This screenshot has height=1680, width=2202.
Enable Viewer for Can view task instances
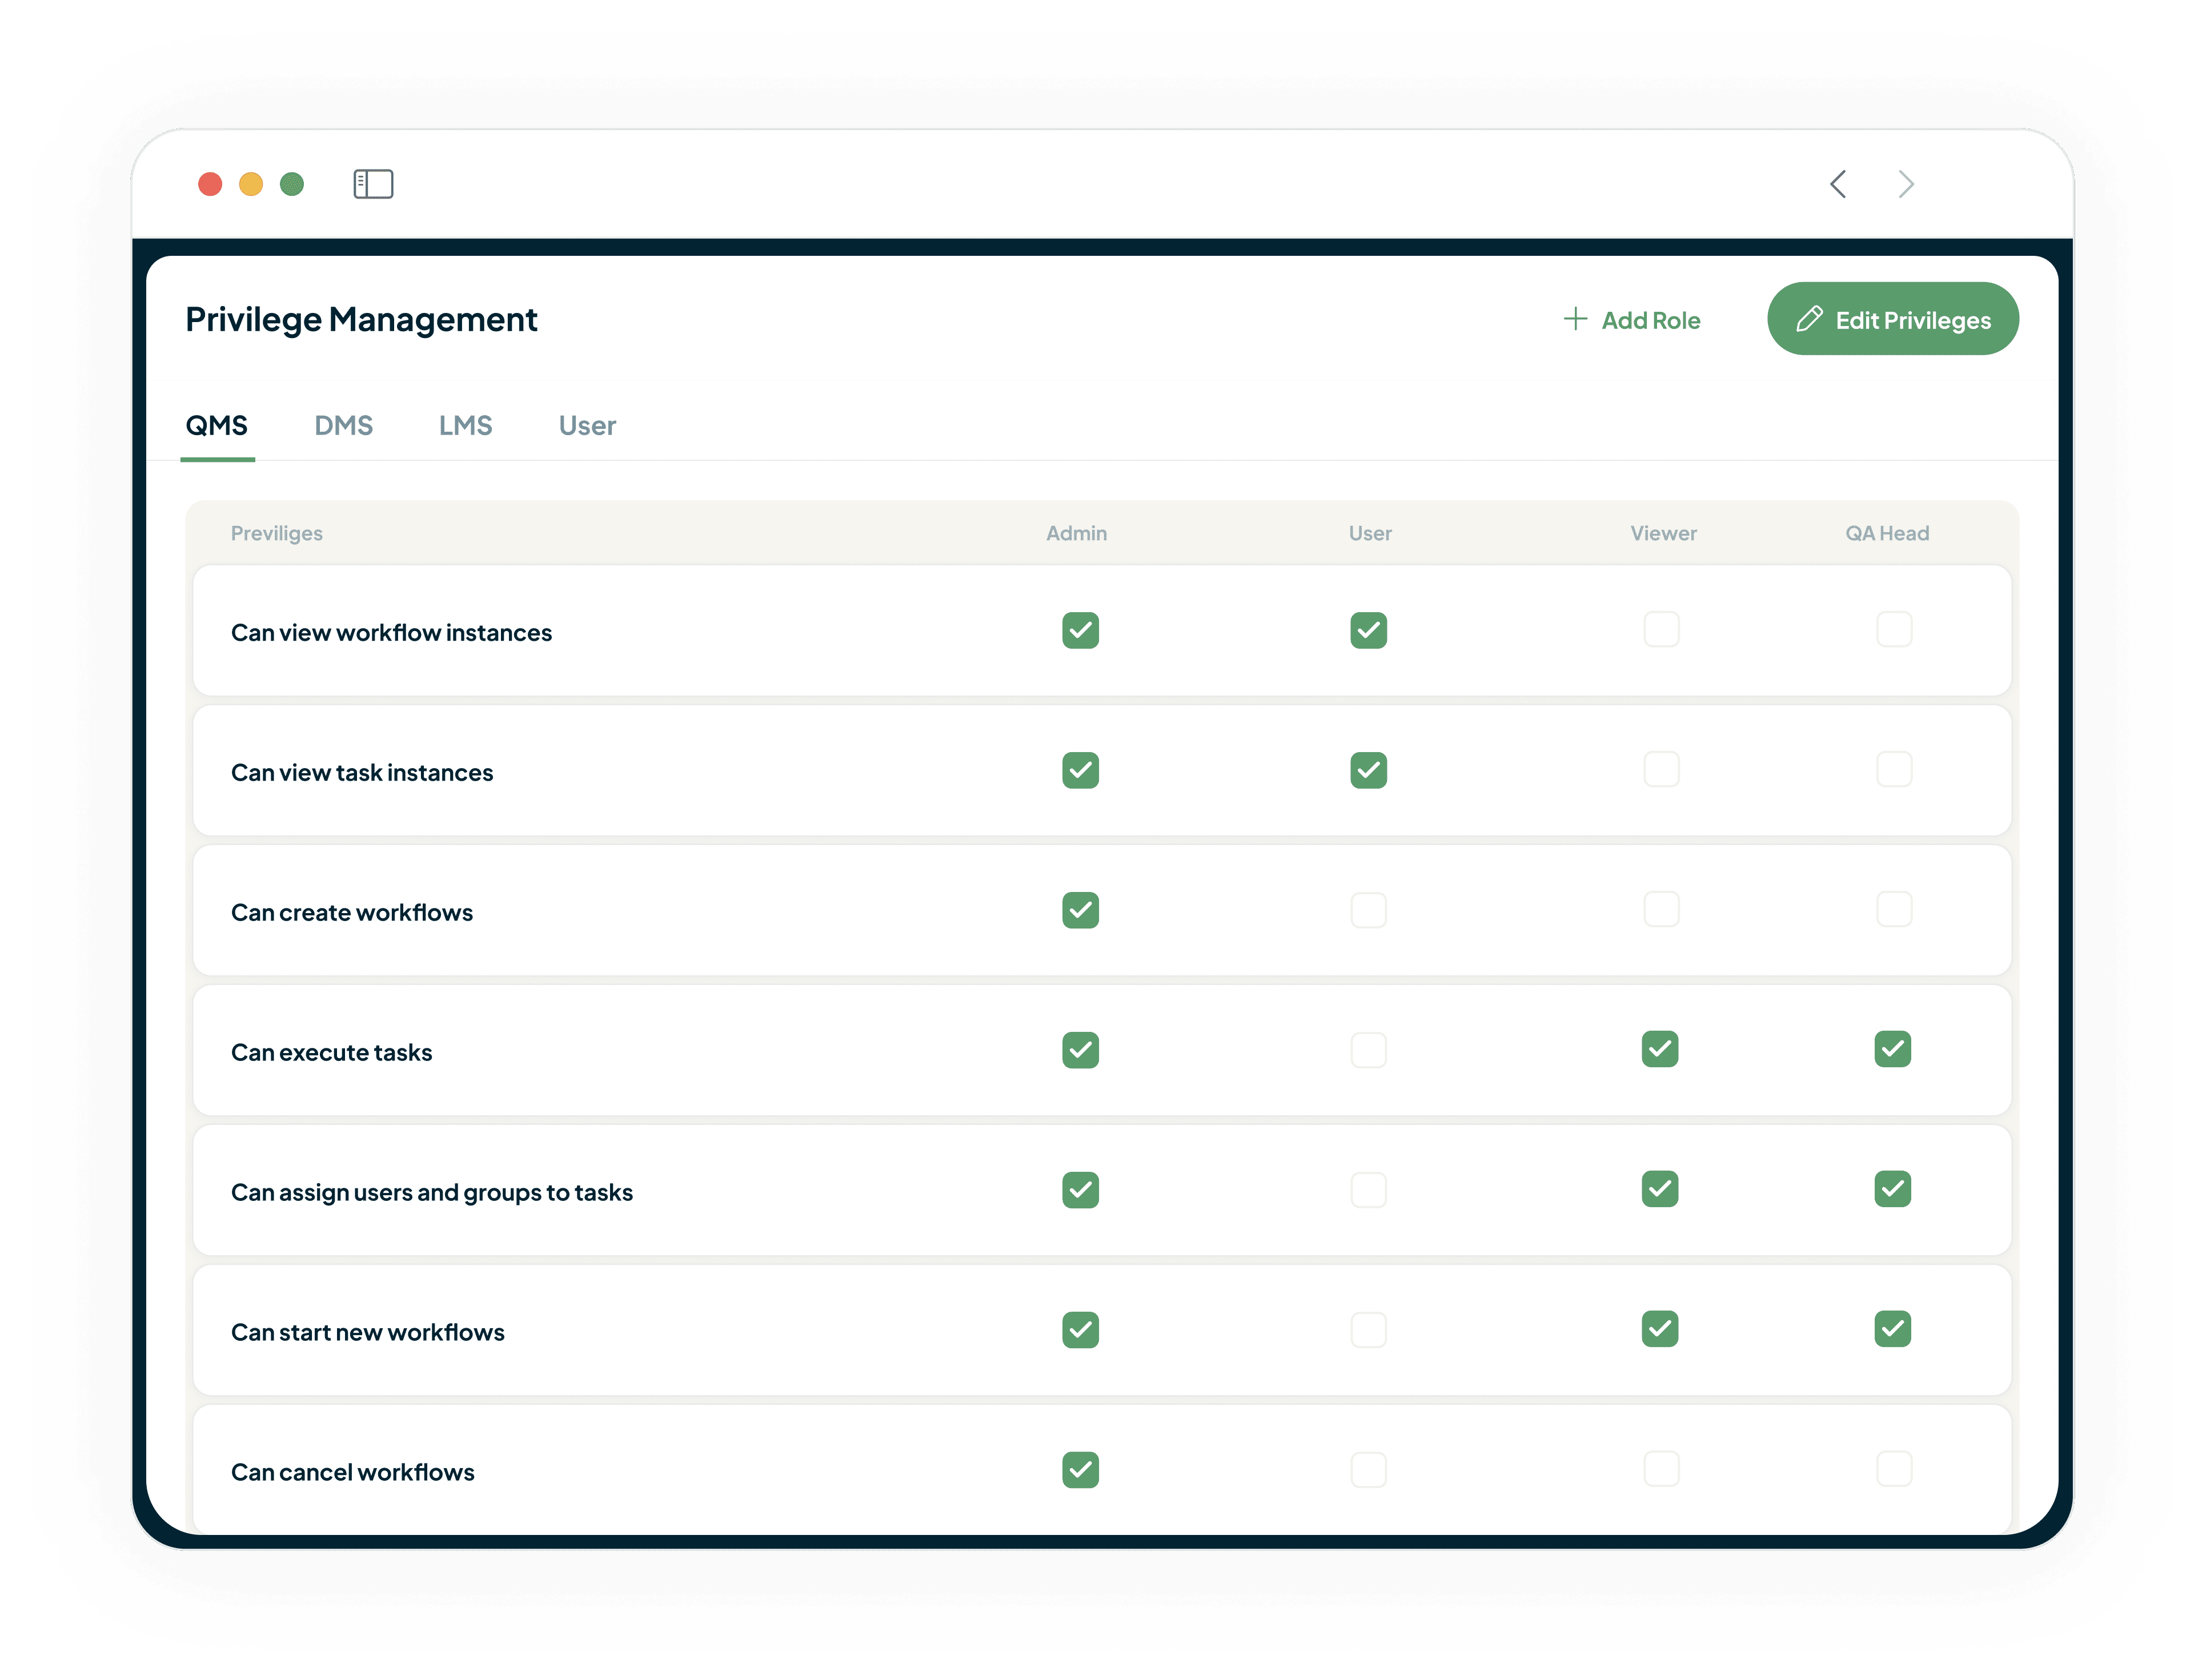[1661, 770]
